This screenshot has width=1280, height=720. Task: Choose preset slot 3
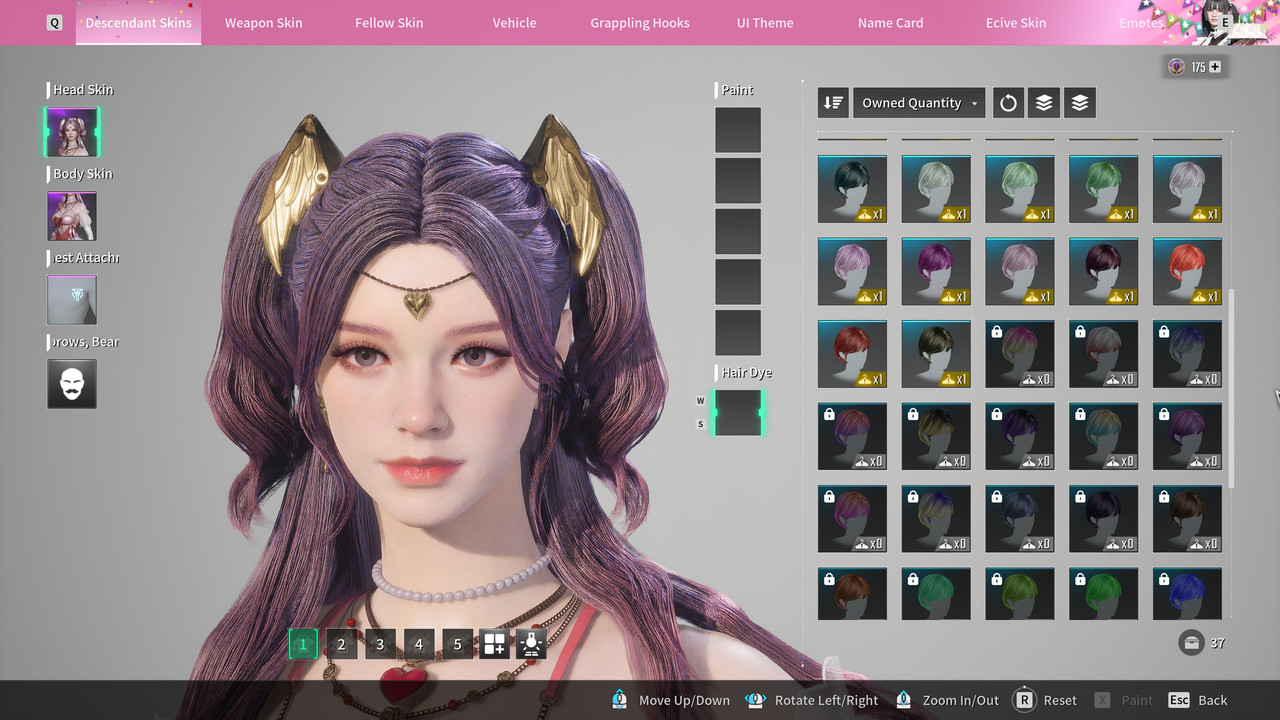[380, 644]
